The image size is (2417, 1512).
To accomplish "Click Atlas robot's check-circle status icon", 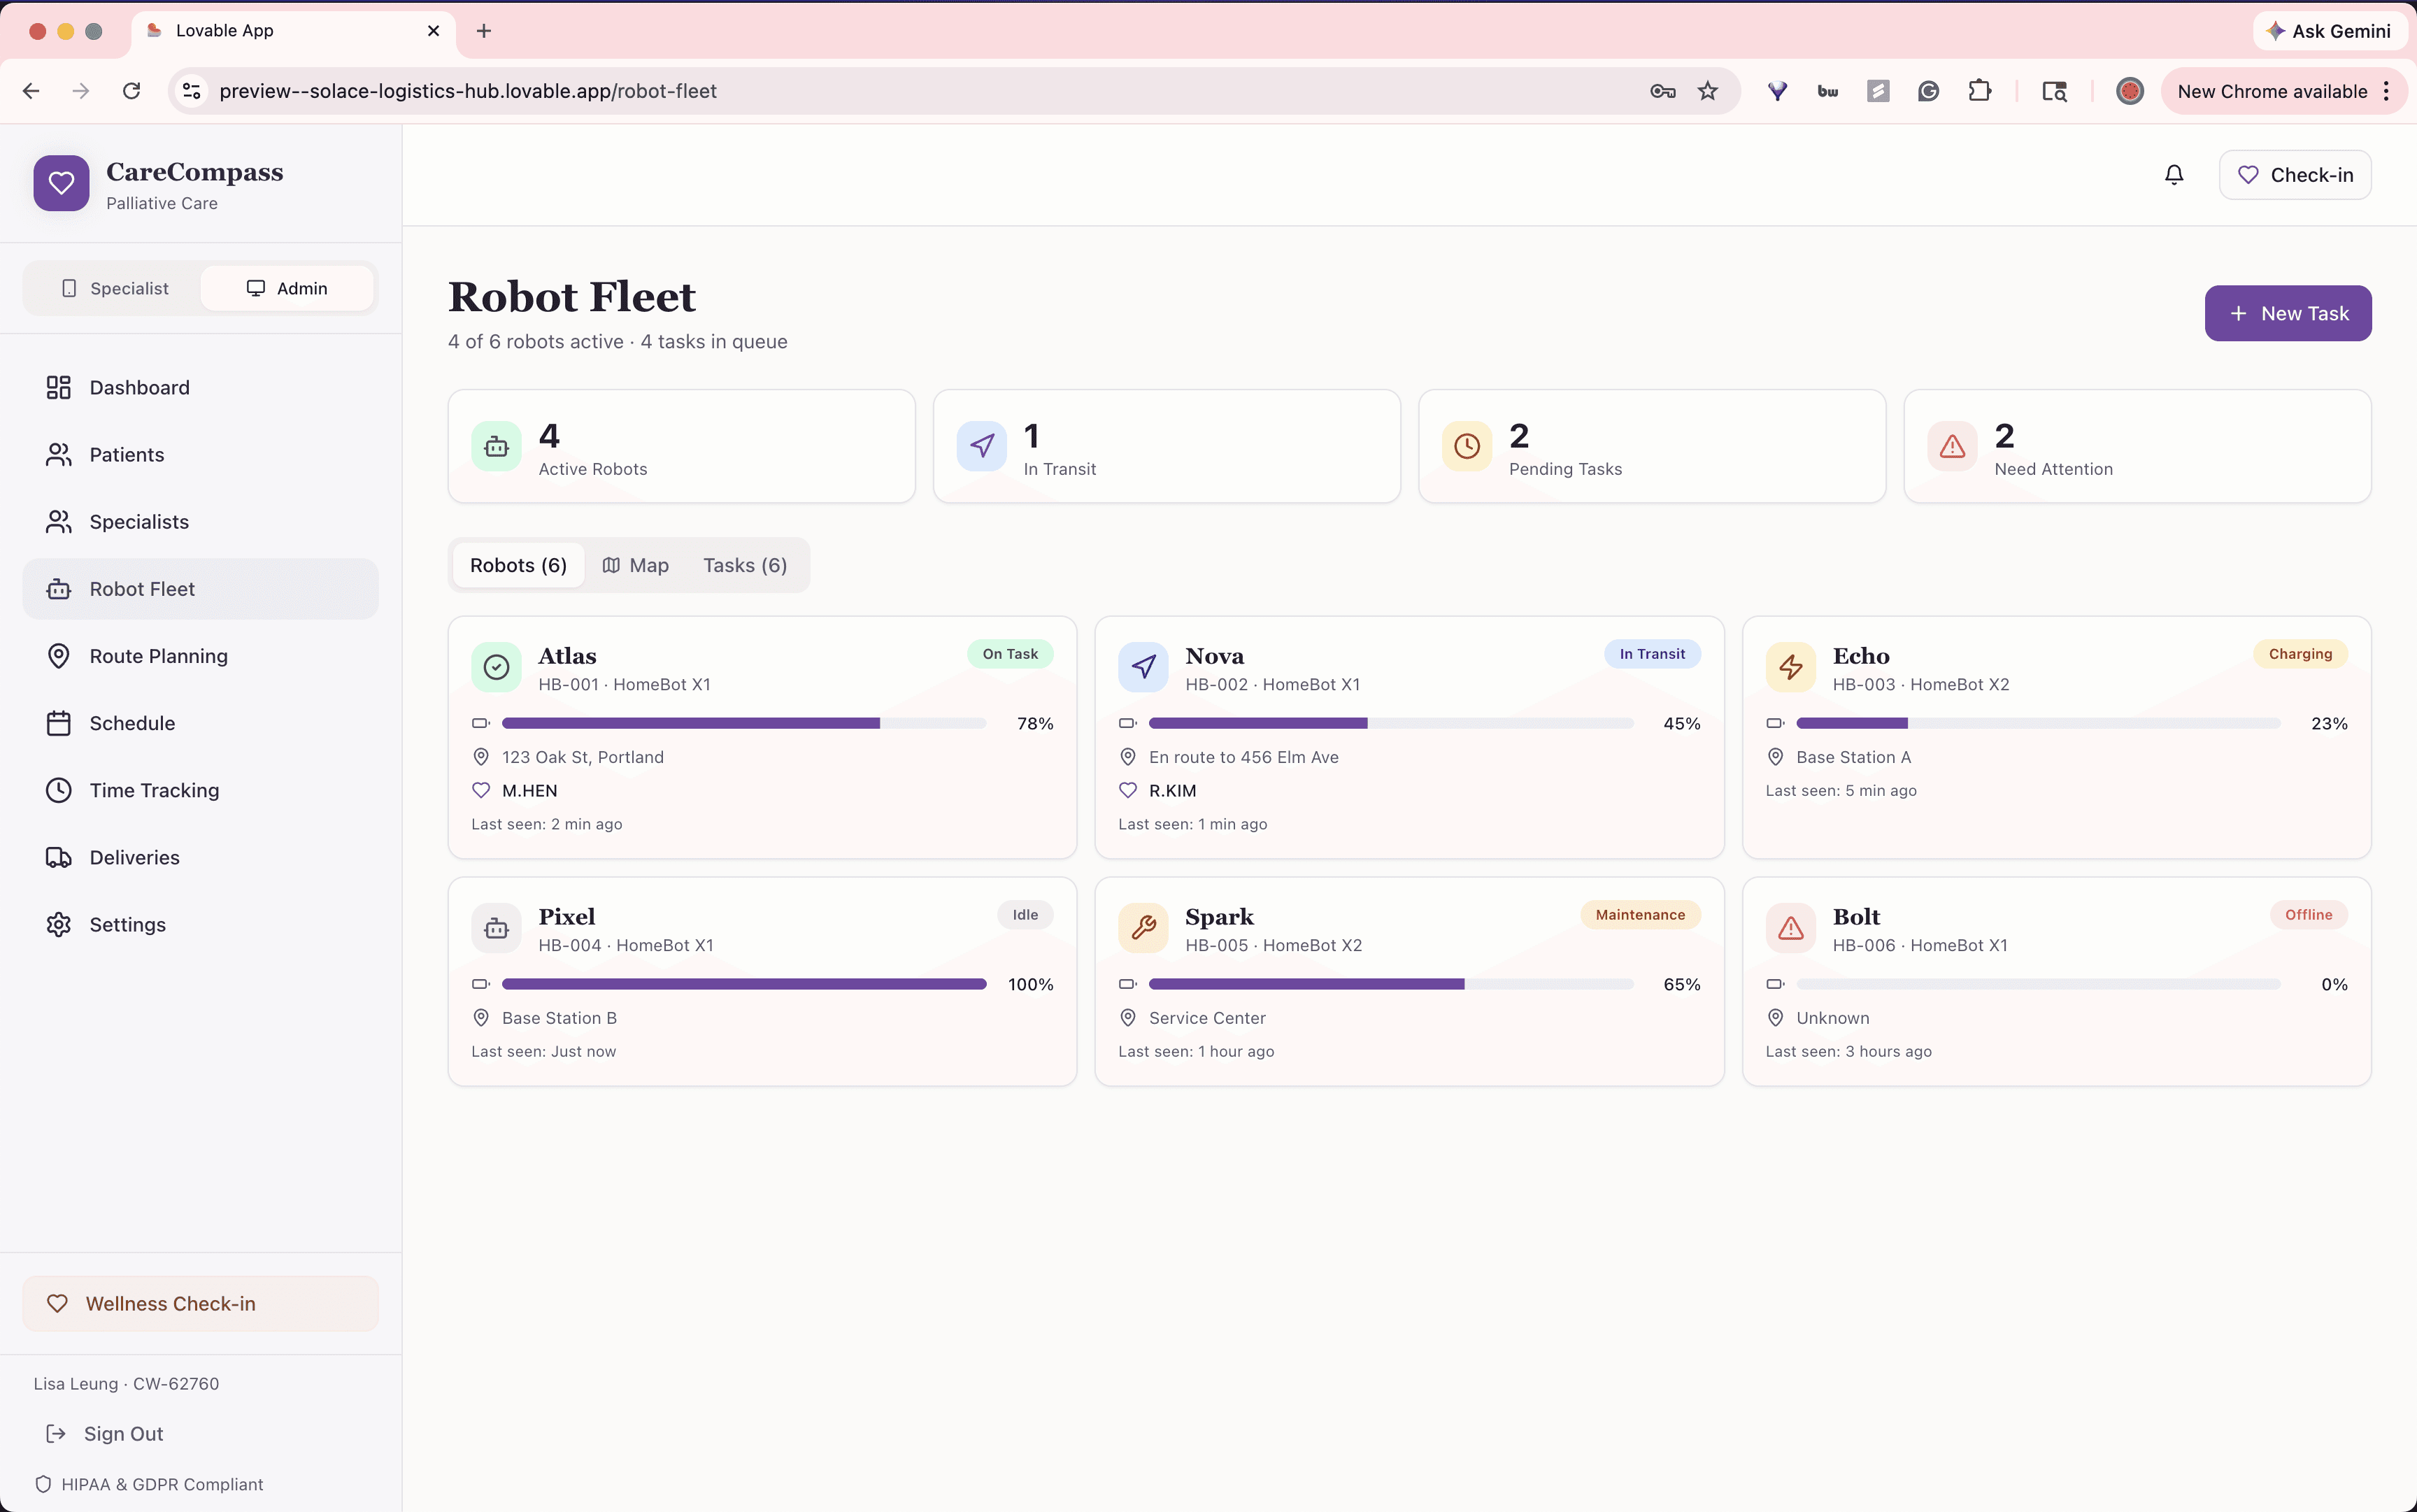I will [x=496, y=667].
